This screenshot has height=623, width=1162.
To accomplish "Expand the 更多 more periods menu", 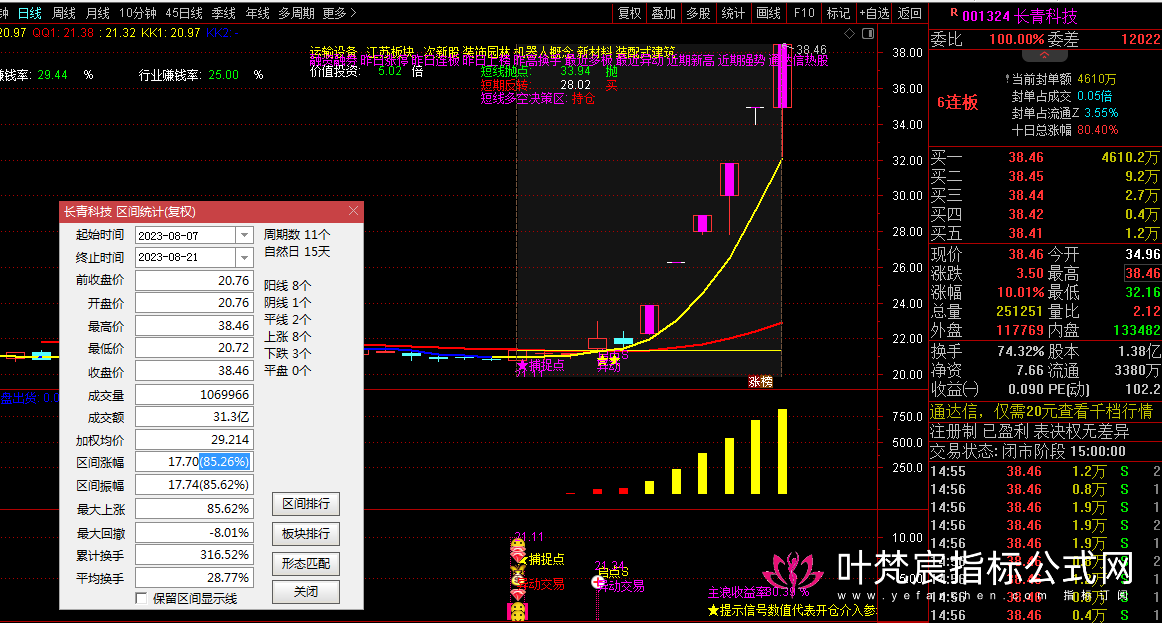I will pyautogui.click(x=339, y=13).
